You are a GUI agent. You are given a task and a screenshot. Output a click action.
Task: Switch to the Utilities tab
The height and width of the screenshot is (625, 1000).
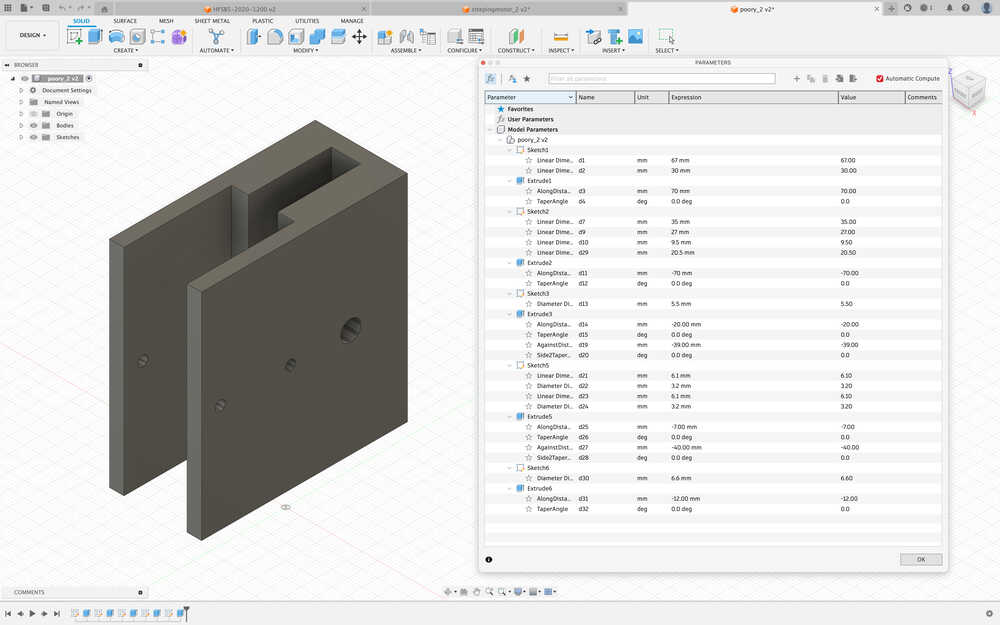[307, 21]
